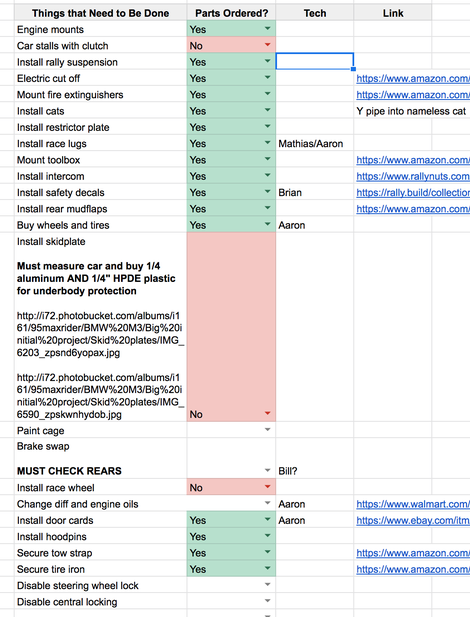Viewport: 470px width, 617px height.
Task: Open the Amazon link for Electric cut off
Action: pyautogui.click(x=413, y=78)
